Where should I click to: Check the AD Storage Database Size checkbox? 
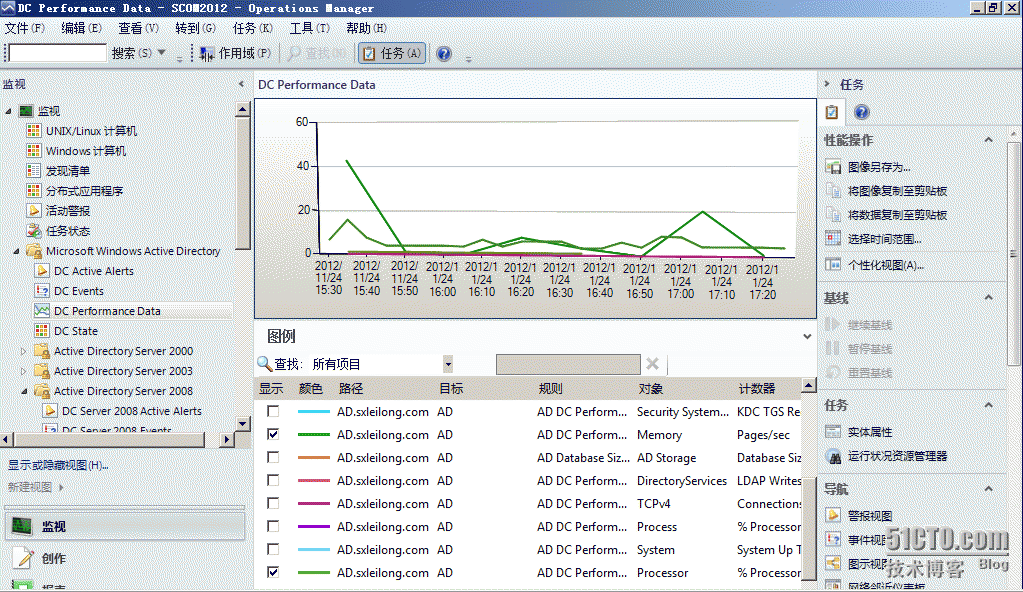pyautogui.click(x=273, y=457)
